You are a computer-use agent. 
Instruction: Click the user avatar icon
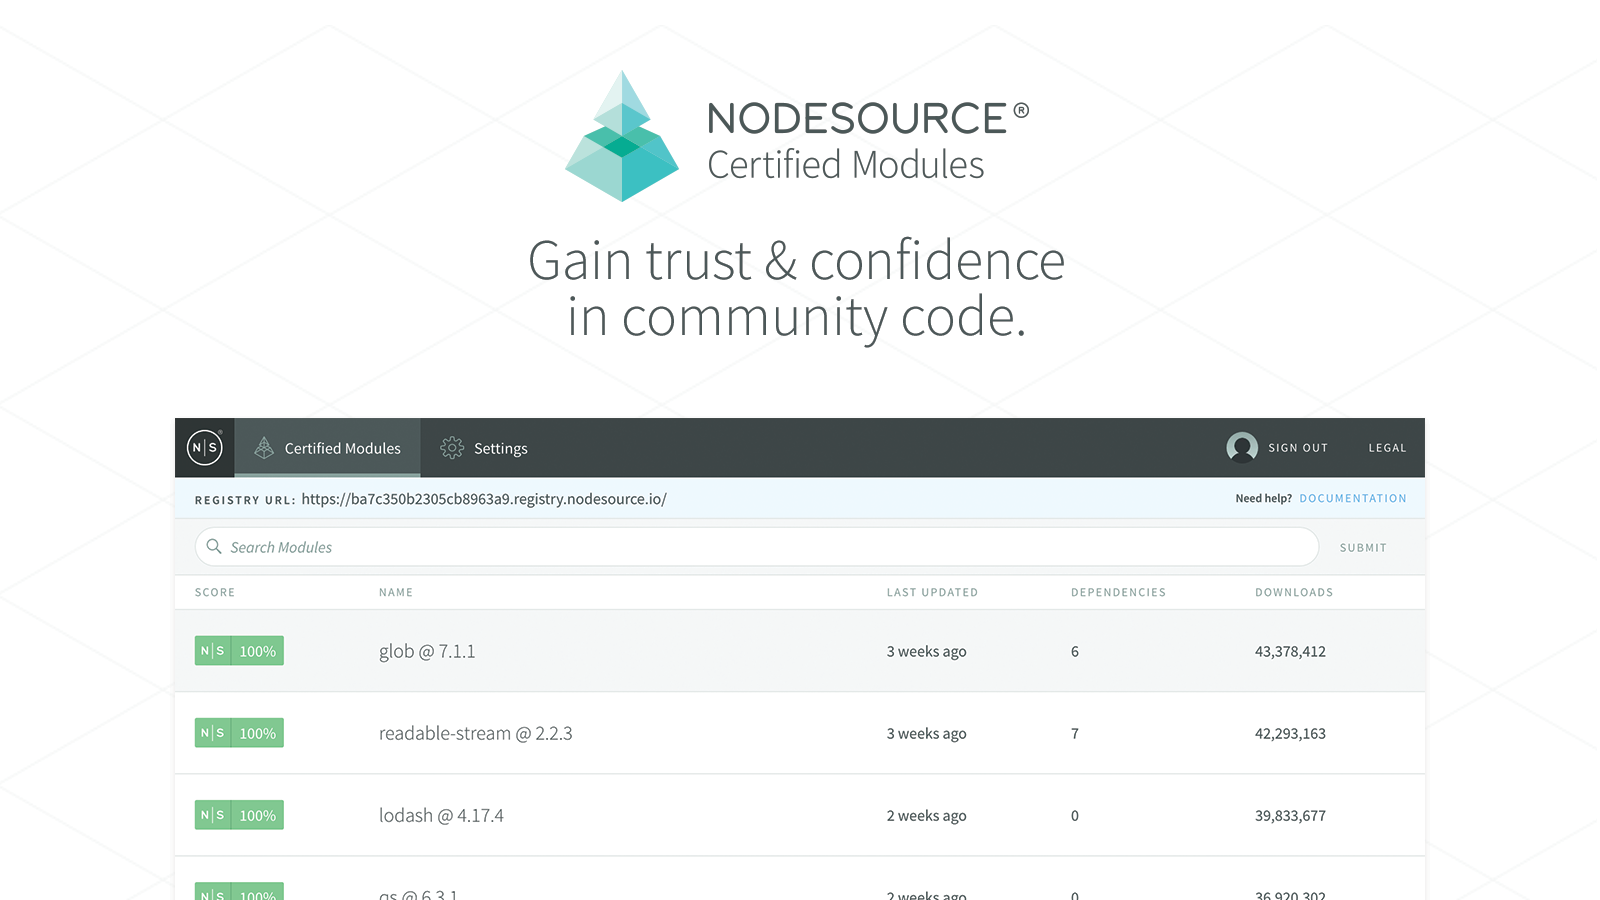click(1242, 447)
